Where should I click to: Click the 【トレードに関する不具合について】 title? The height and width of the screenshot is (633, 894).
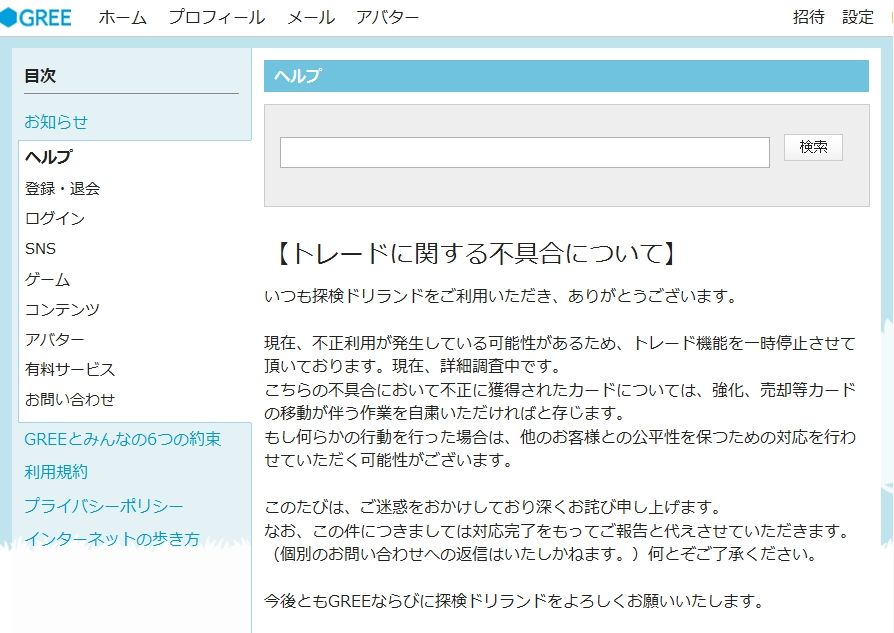tap(474, 253)
